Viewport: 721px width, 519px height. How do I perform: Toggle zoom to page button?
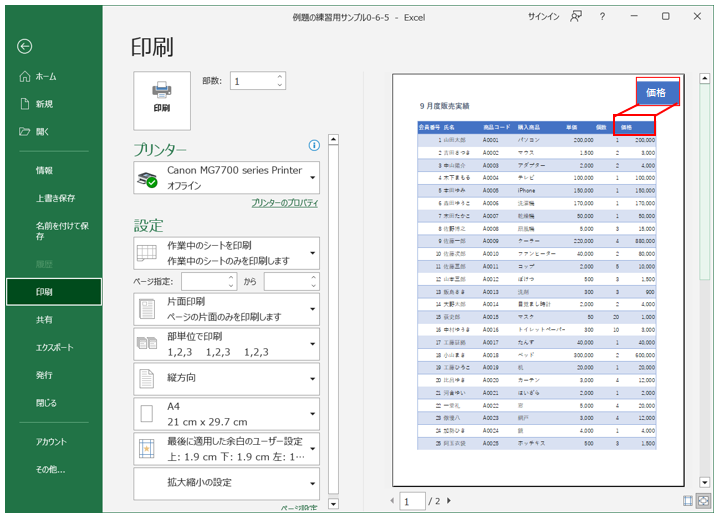704,500
